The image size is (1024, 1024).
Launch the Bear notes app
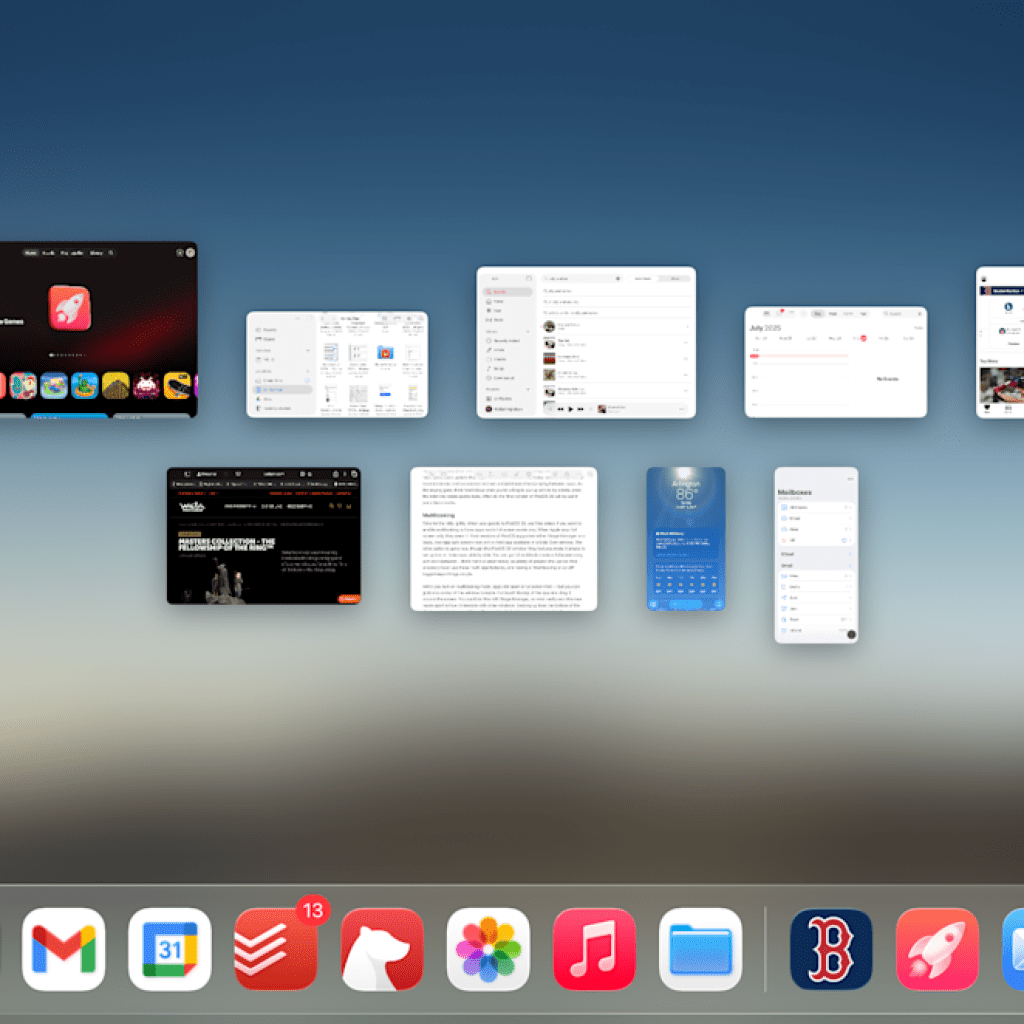click(x=382, y=949)
